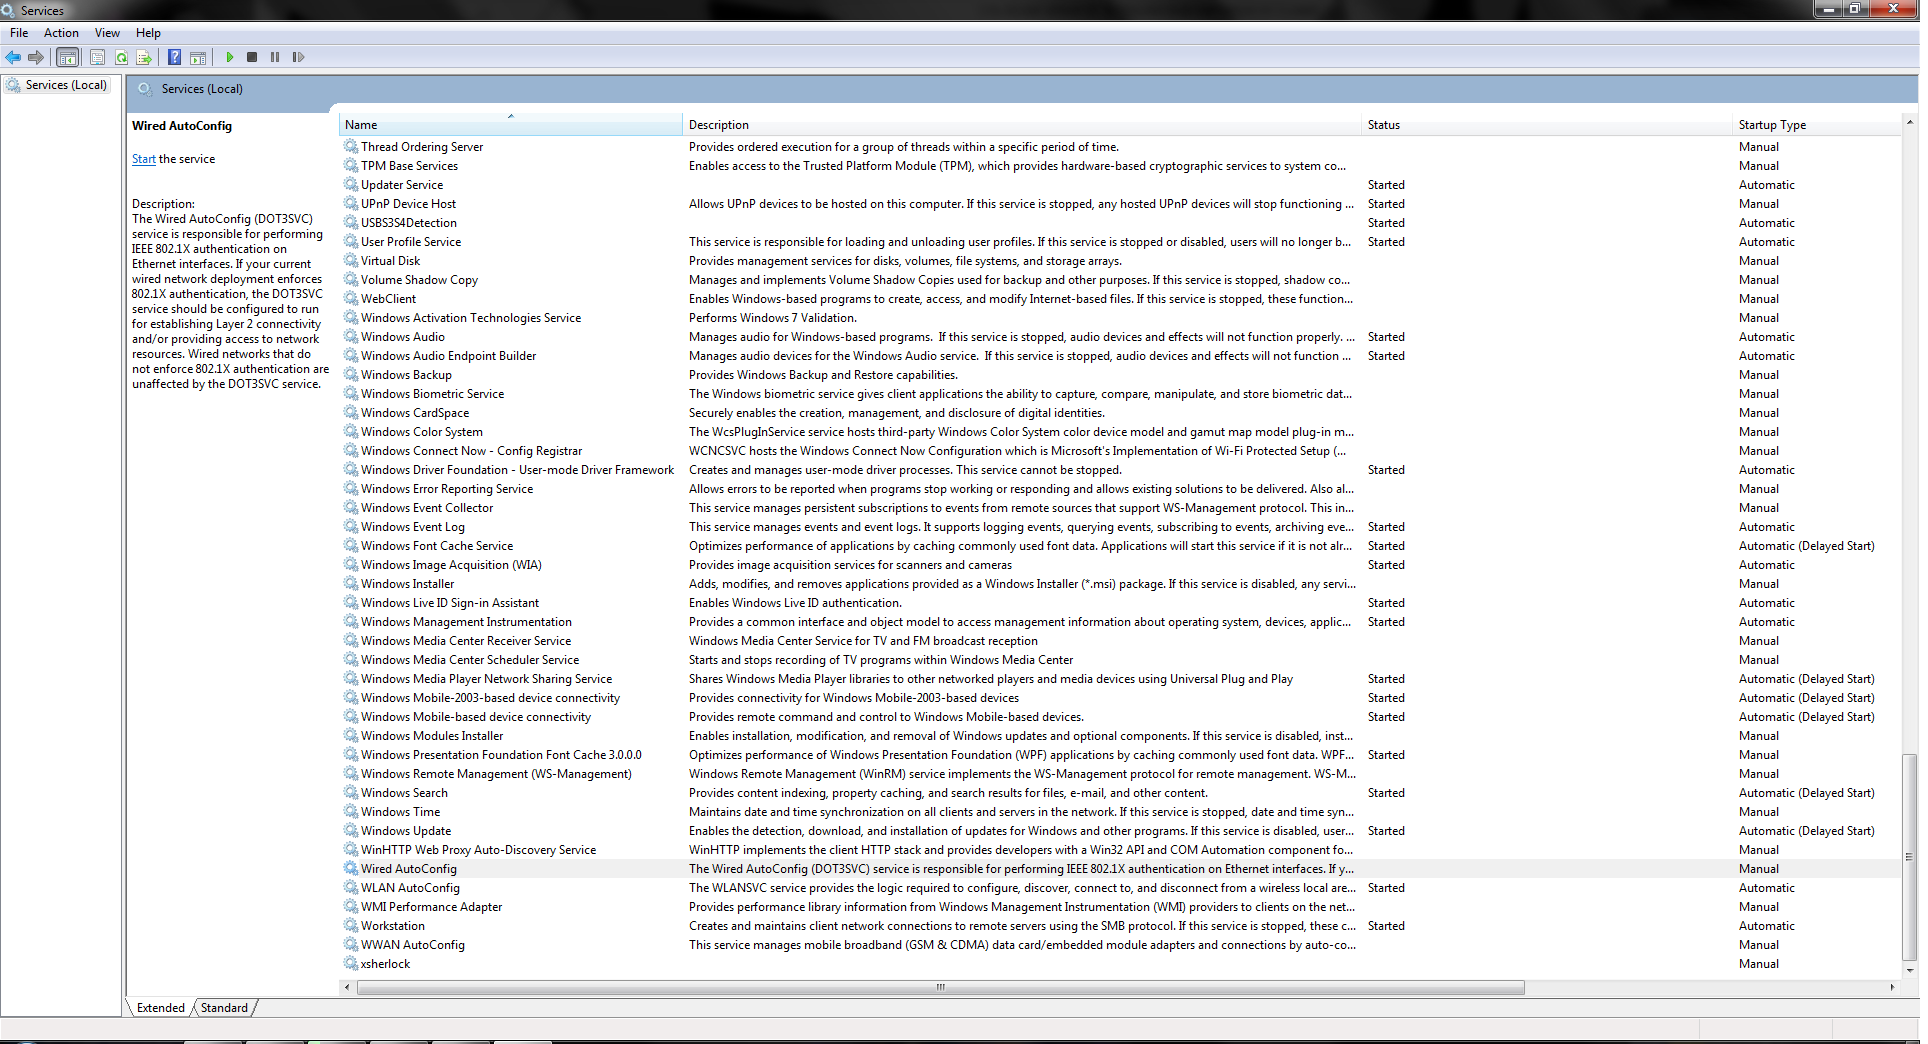
Task: Select the Wired AutoConfig service row
Action: (x=1120, y=869)
